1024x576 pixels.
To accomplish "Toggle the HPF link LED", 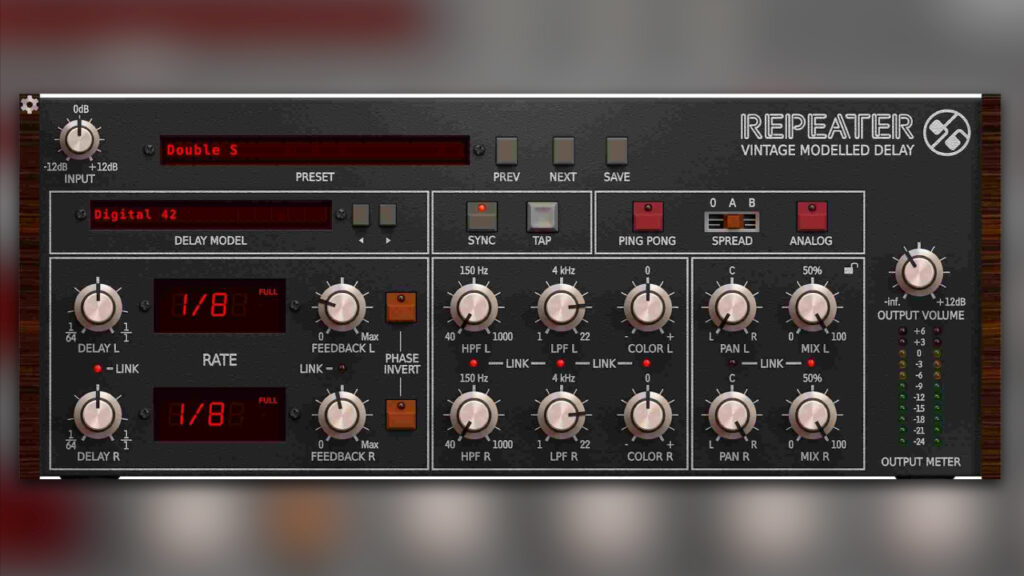I will point(473,363).
